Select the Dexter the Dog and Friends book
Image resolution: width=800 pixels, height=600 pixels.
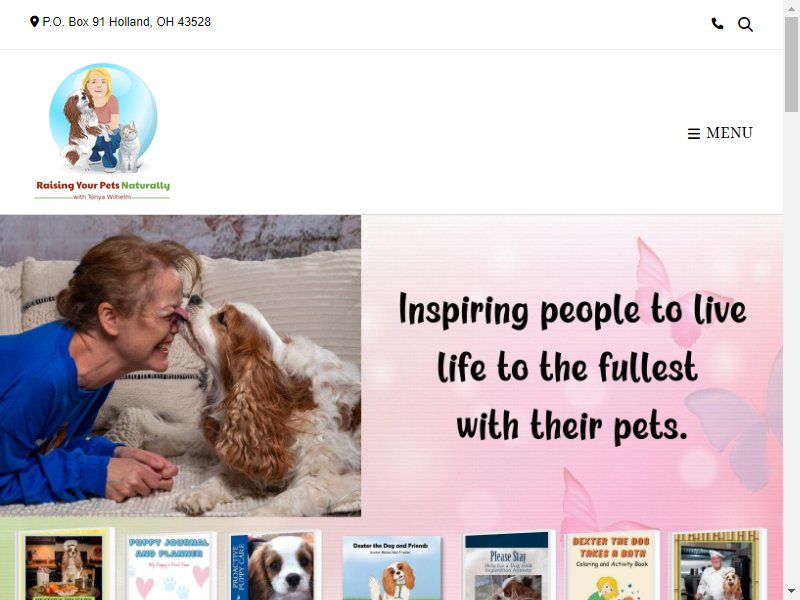tap(391, 567)
